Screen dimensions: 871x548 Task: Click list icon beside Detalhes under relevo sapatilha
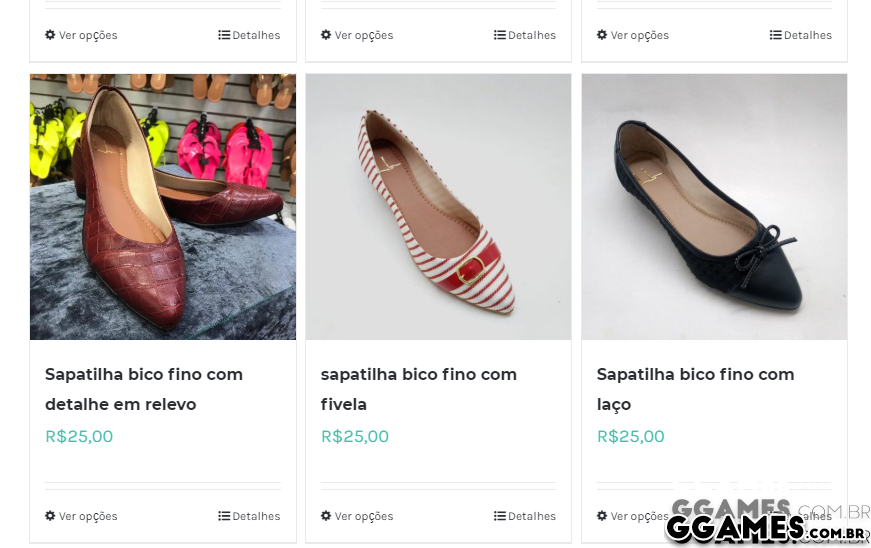click(224, 516)
